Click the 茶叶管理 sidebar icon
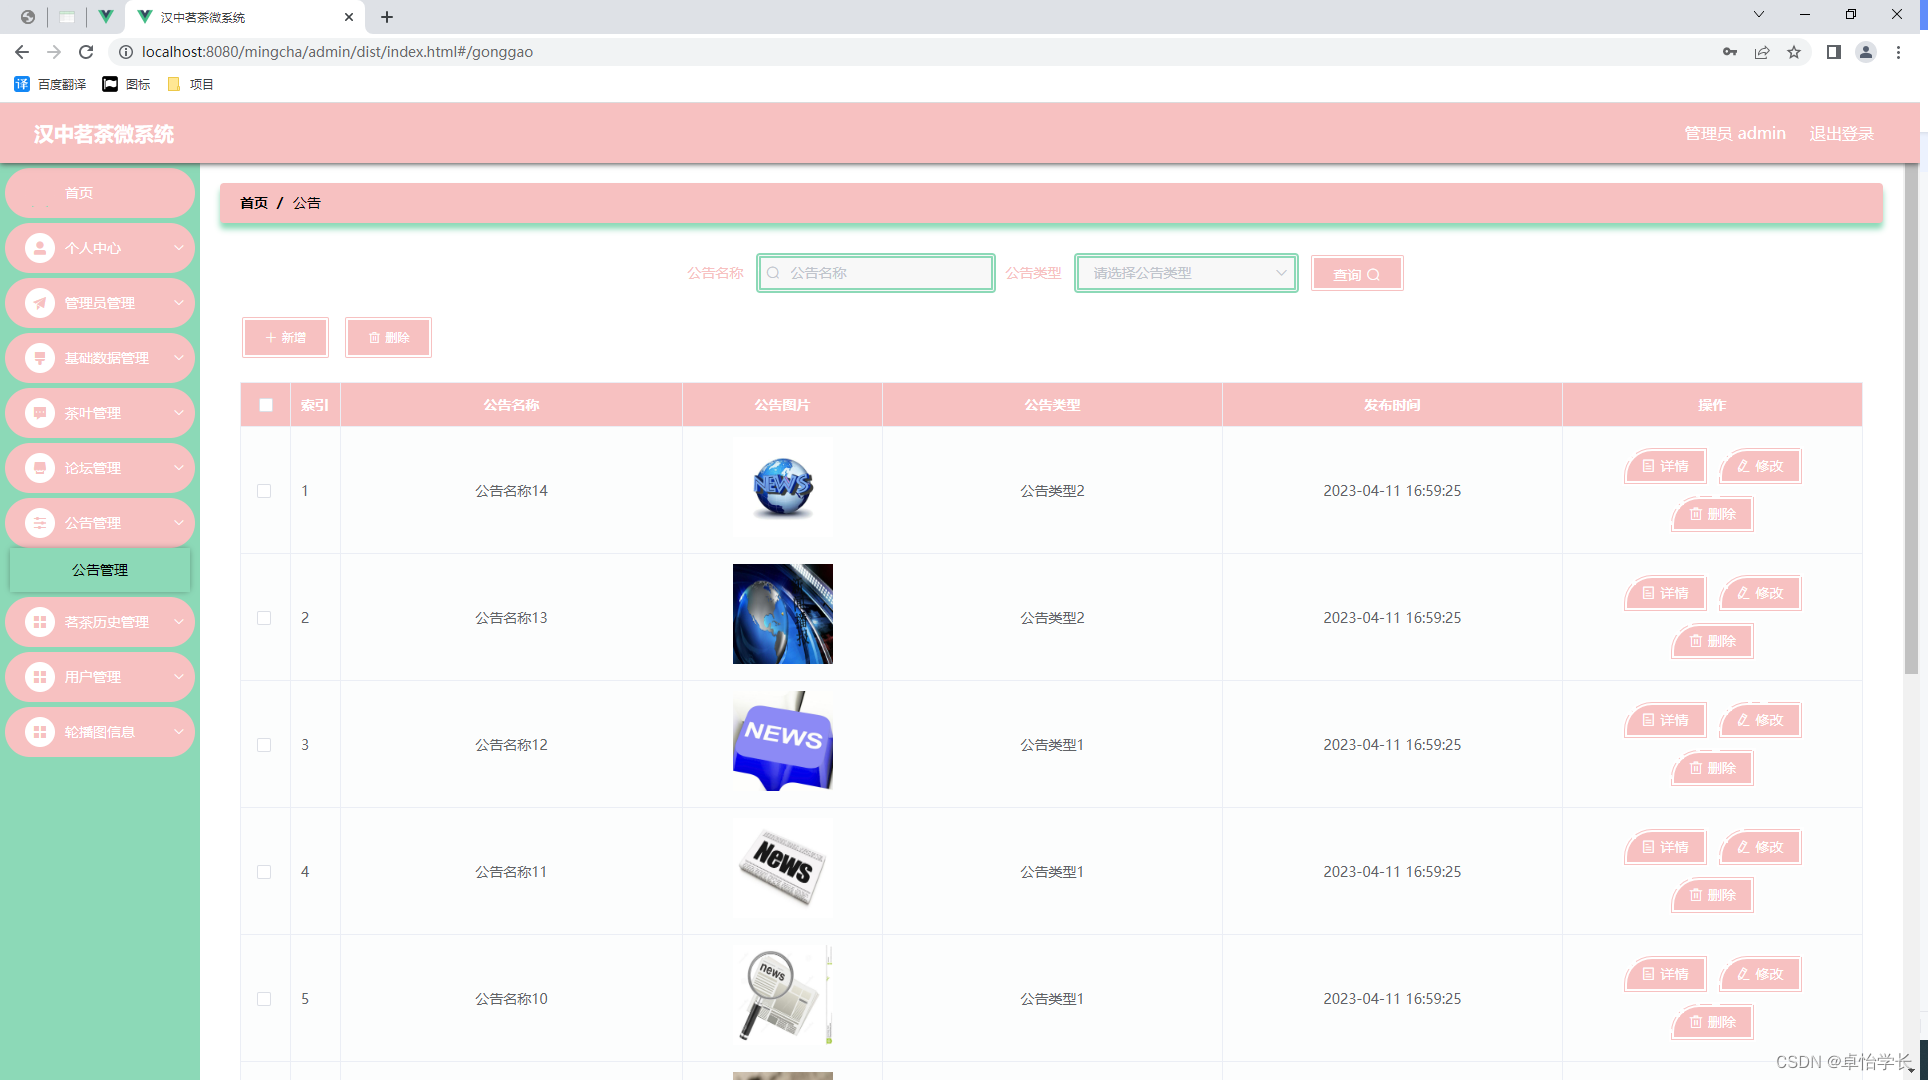 (40, 413)
